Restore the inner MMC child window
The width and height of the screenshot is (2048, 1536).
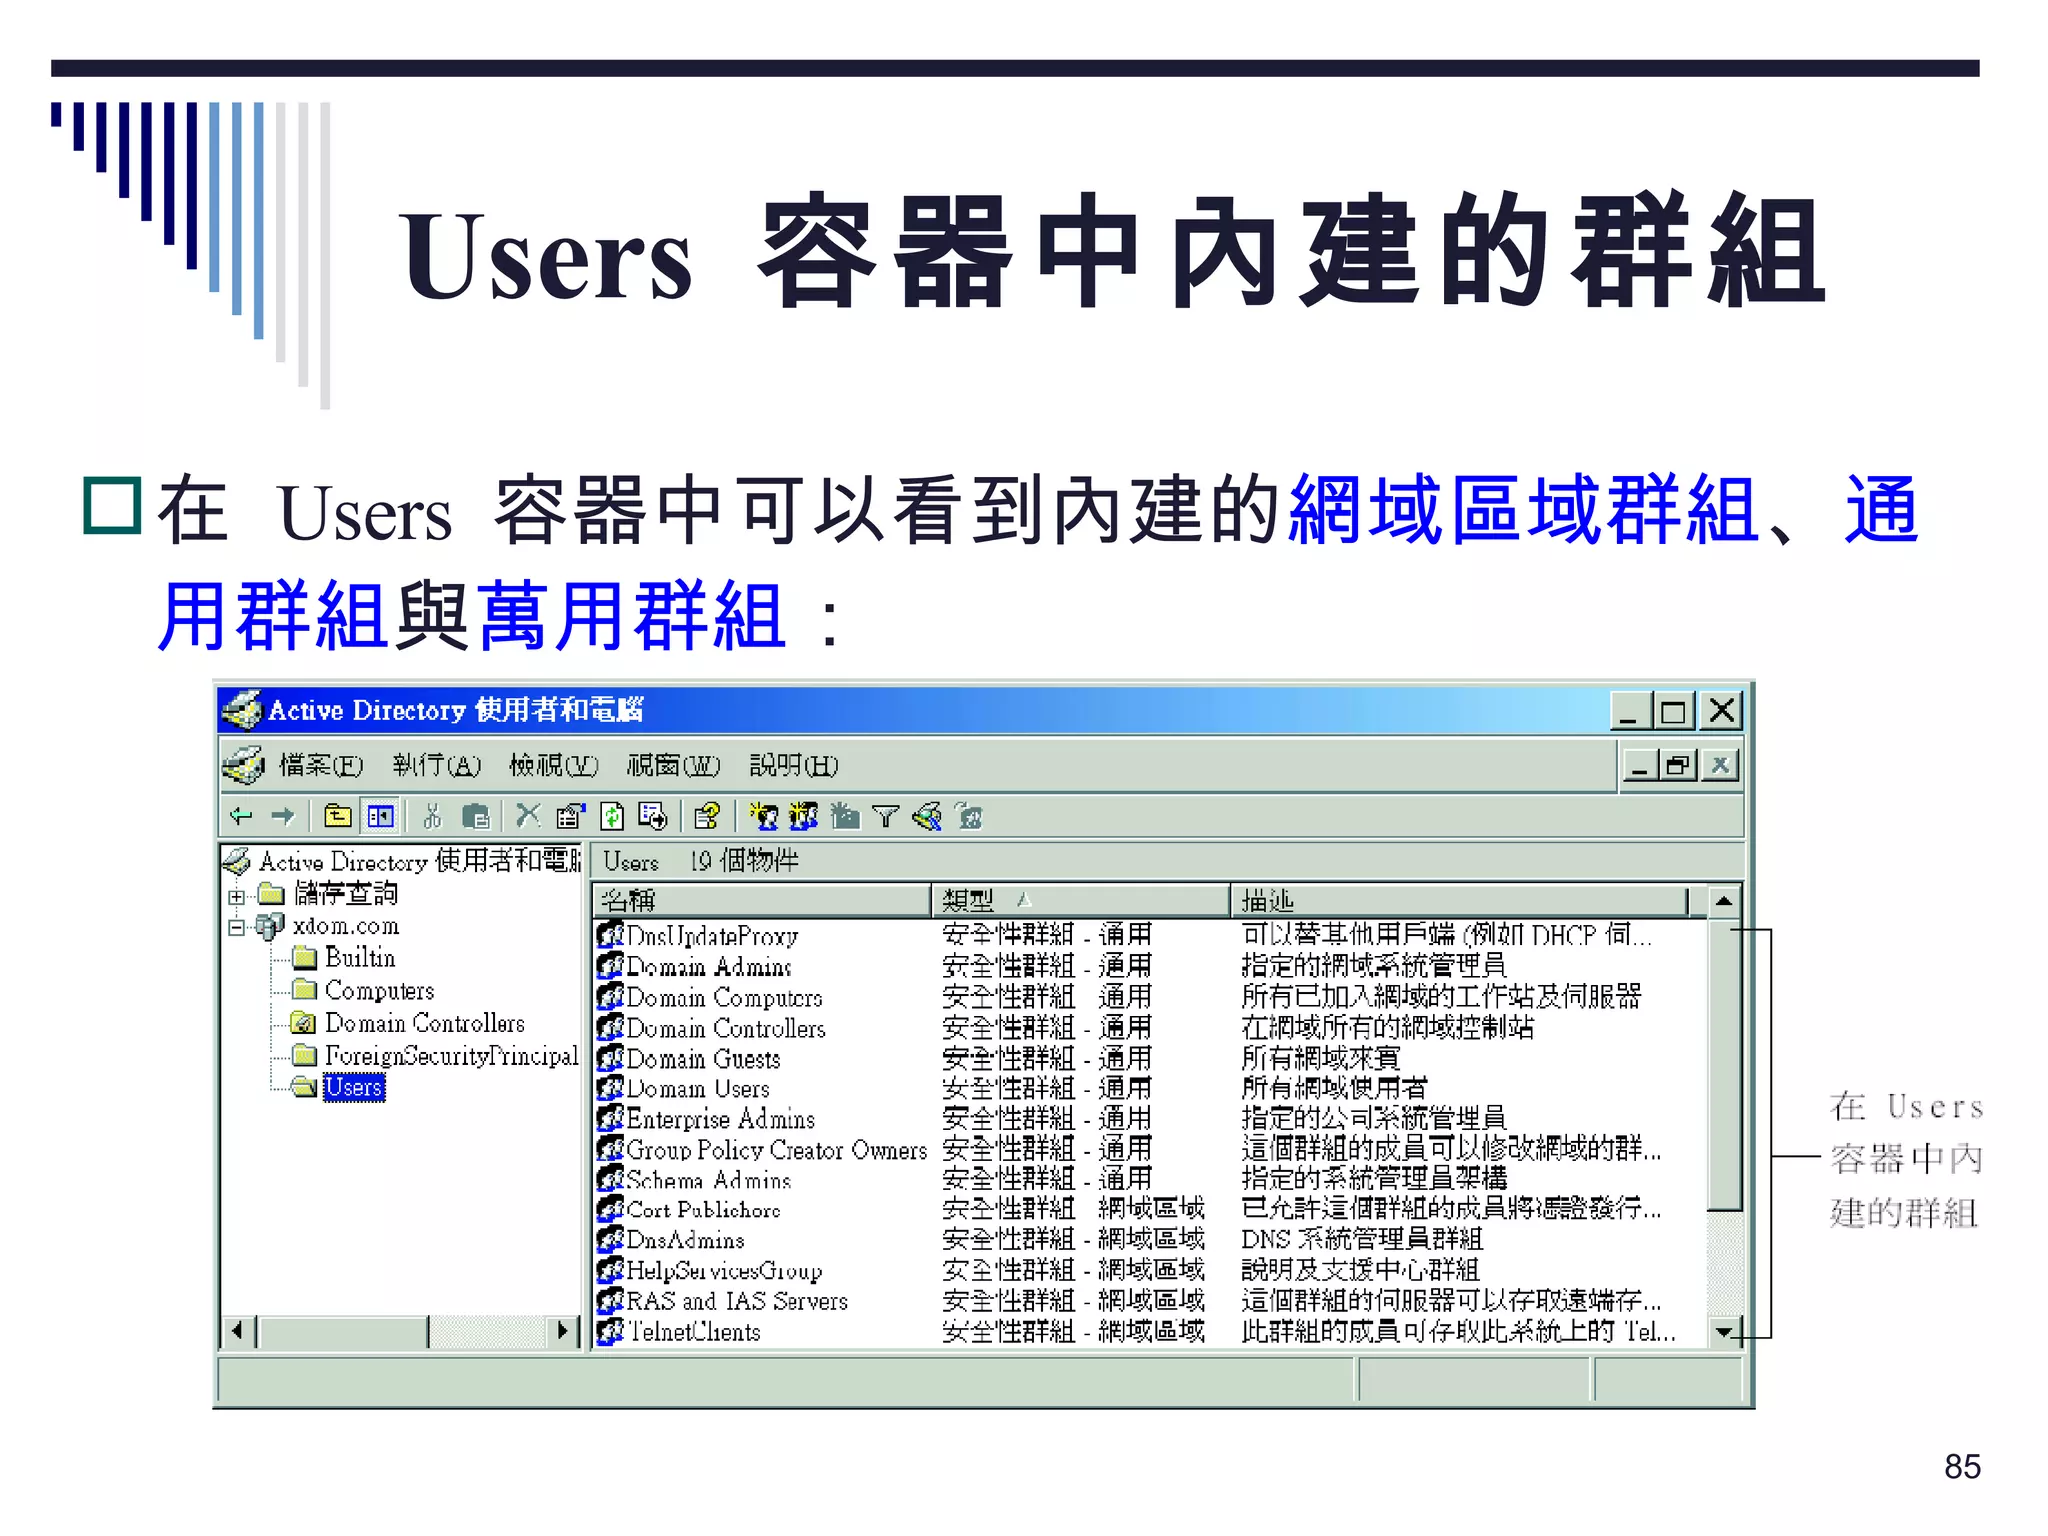(1679, 765)
